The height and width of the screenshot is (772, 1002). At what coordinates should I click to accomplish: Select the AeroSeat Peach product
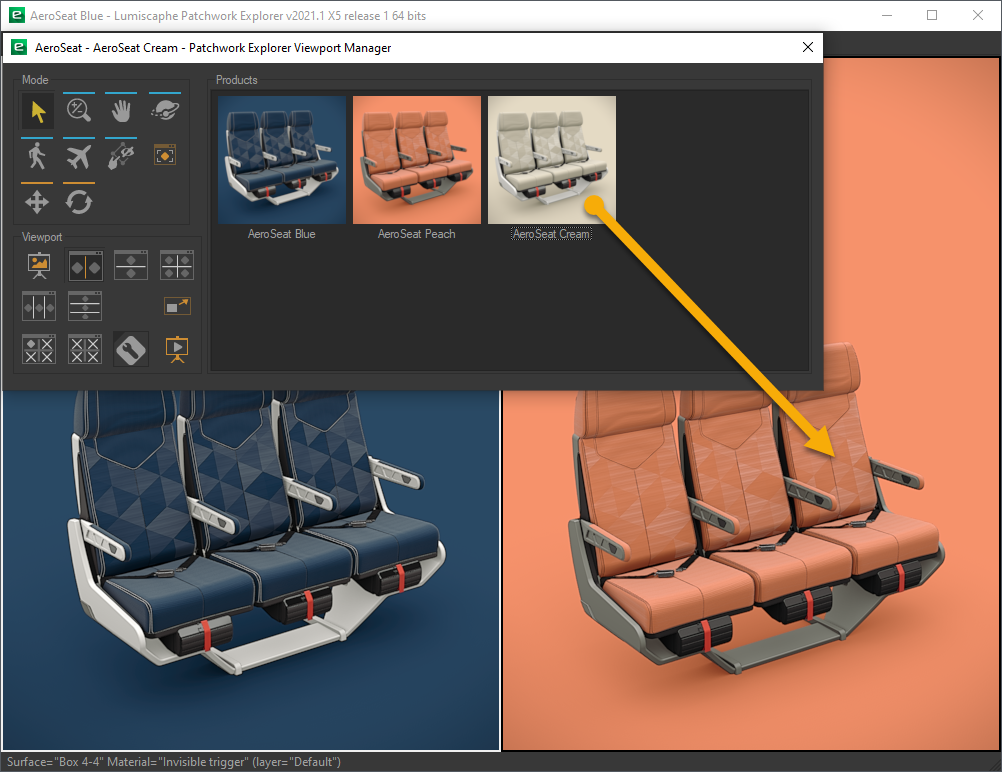[x=417, y=160]
